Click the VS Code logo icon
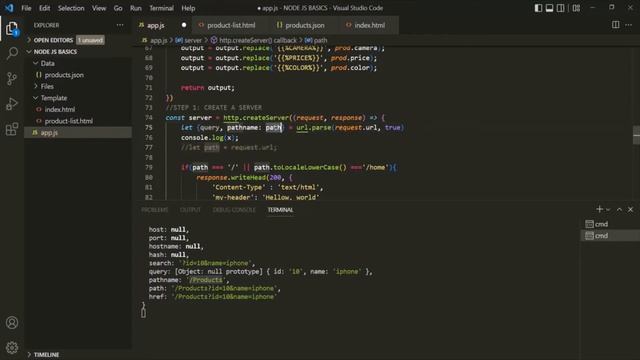 tap(9, 8)
